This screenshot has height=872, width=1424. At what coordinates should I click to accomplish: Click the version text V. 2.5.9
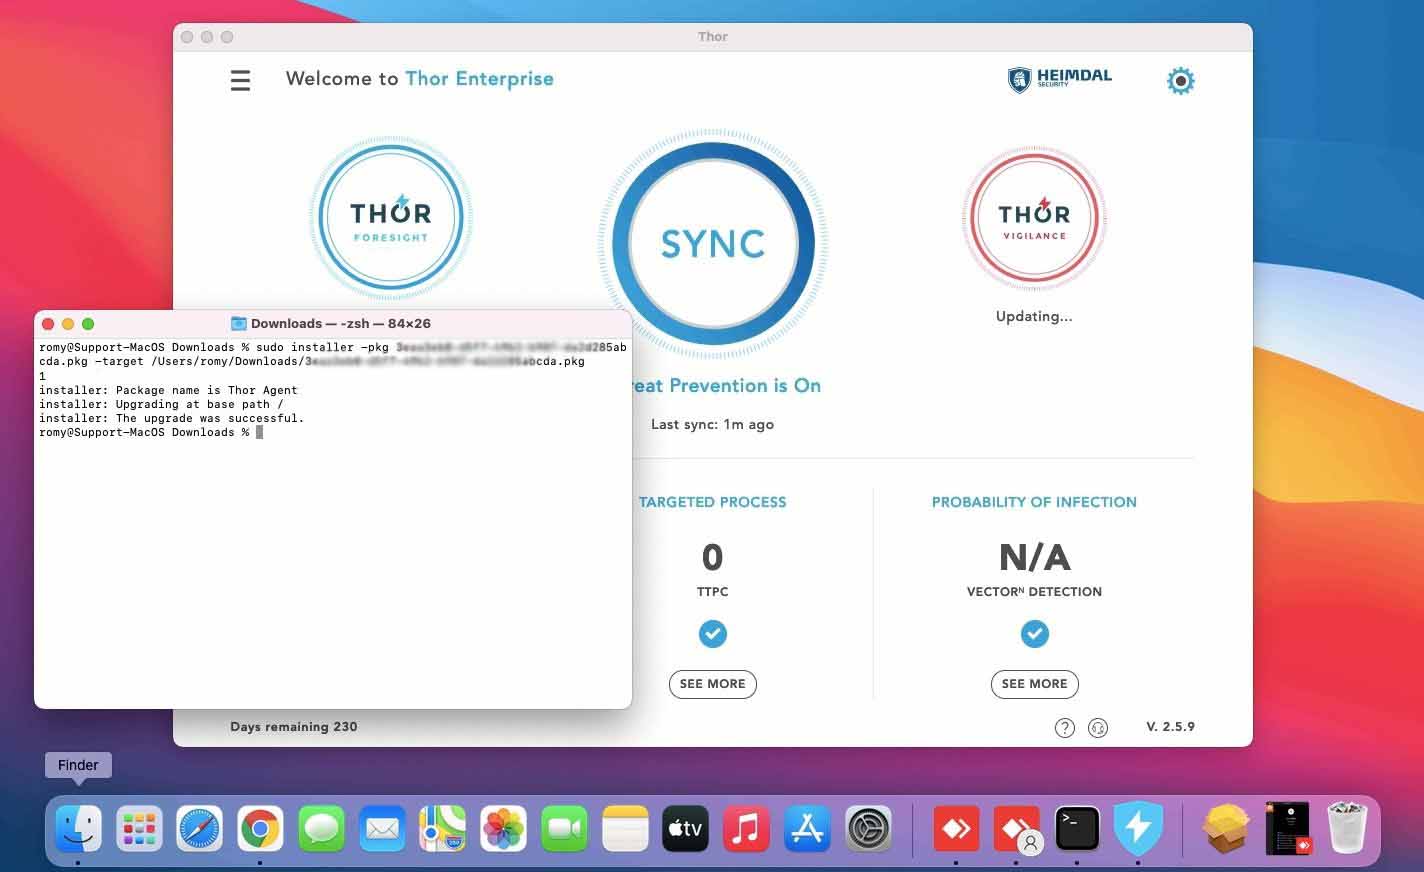[1170, 727]
